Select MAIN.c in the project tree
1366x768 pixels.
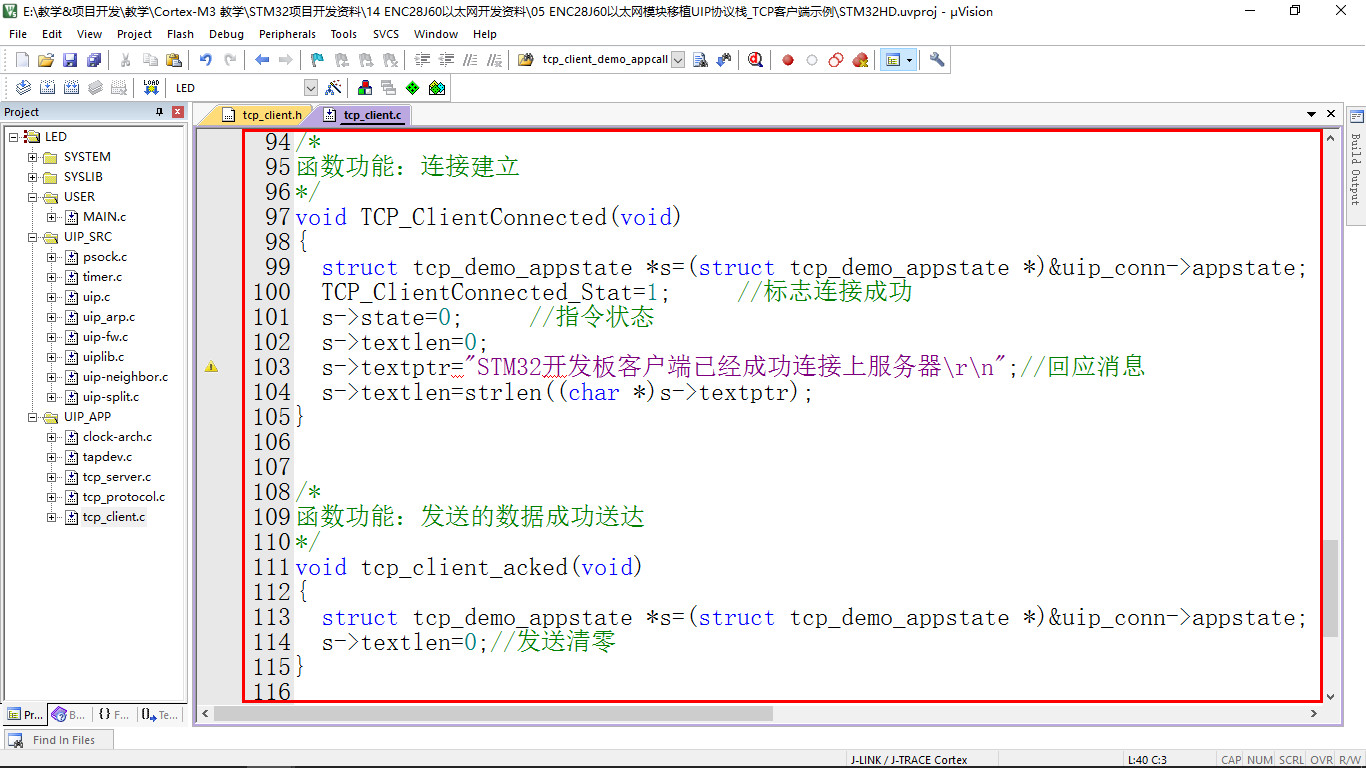point(104,217)
